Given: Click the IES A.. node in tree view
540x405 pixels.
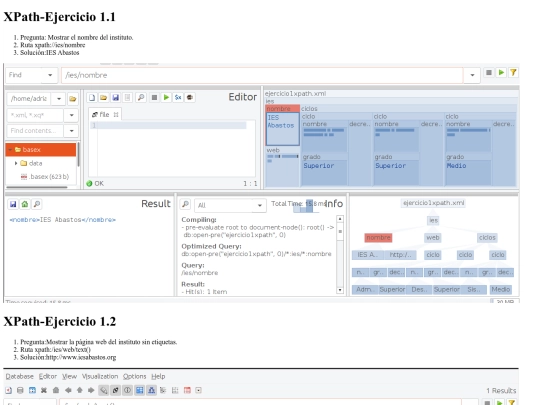Looking at the screenshot, I should click(x=367, y=255).
